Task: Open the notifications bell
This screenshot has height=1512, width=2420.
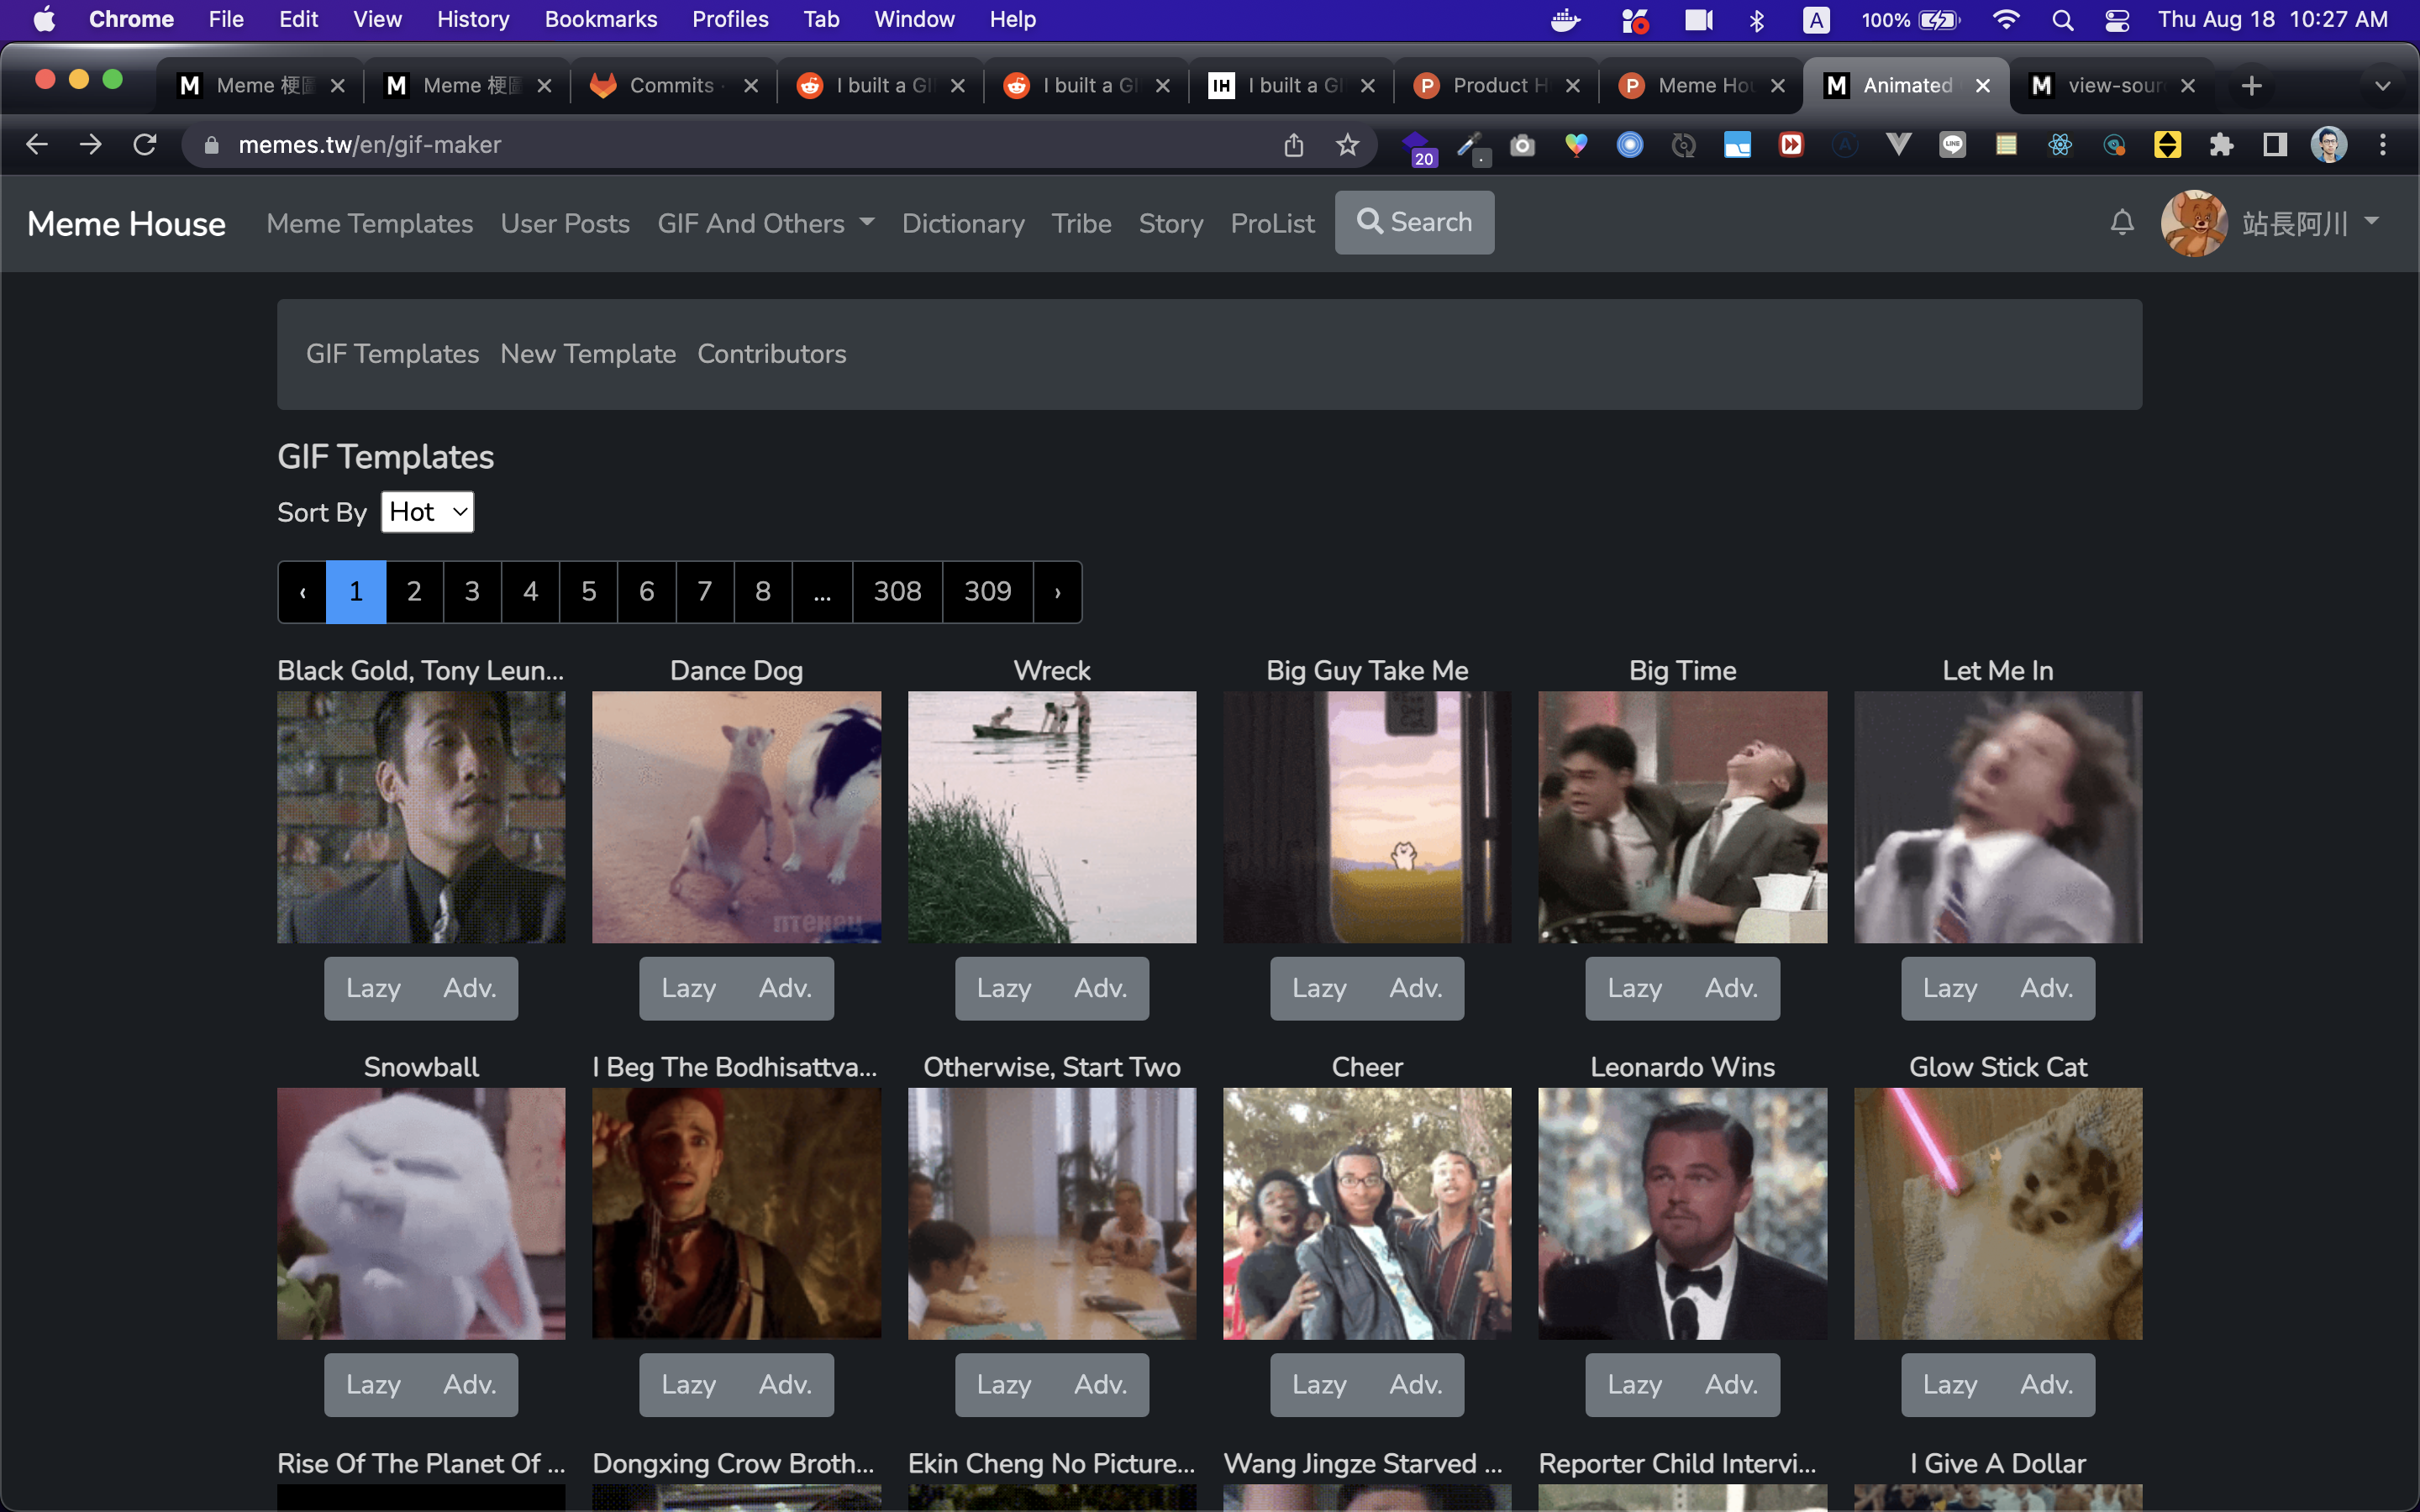Action: click(x=2122, y=223)
